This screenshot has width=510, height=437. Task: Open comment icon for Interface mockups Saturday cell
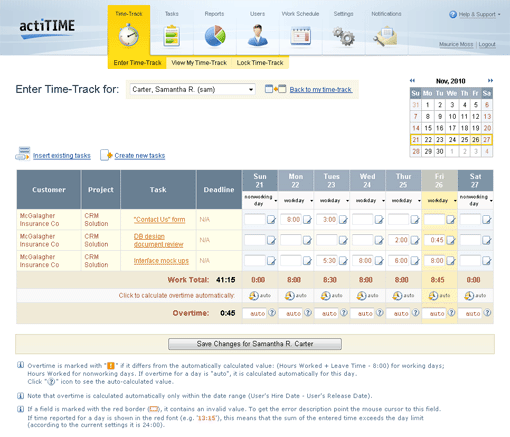coord(487,261)
